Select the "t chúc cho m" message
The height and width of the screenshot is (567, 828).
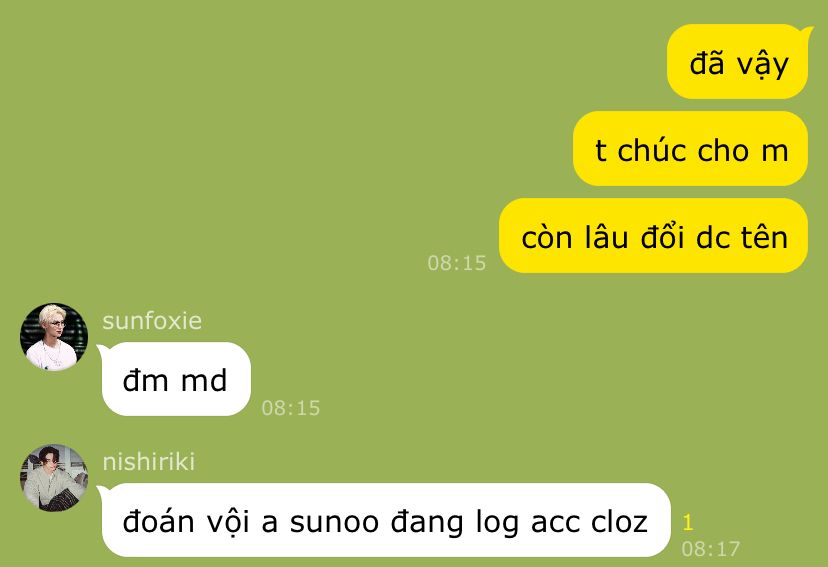691,148
